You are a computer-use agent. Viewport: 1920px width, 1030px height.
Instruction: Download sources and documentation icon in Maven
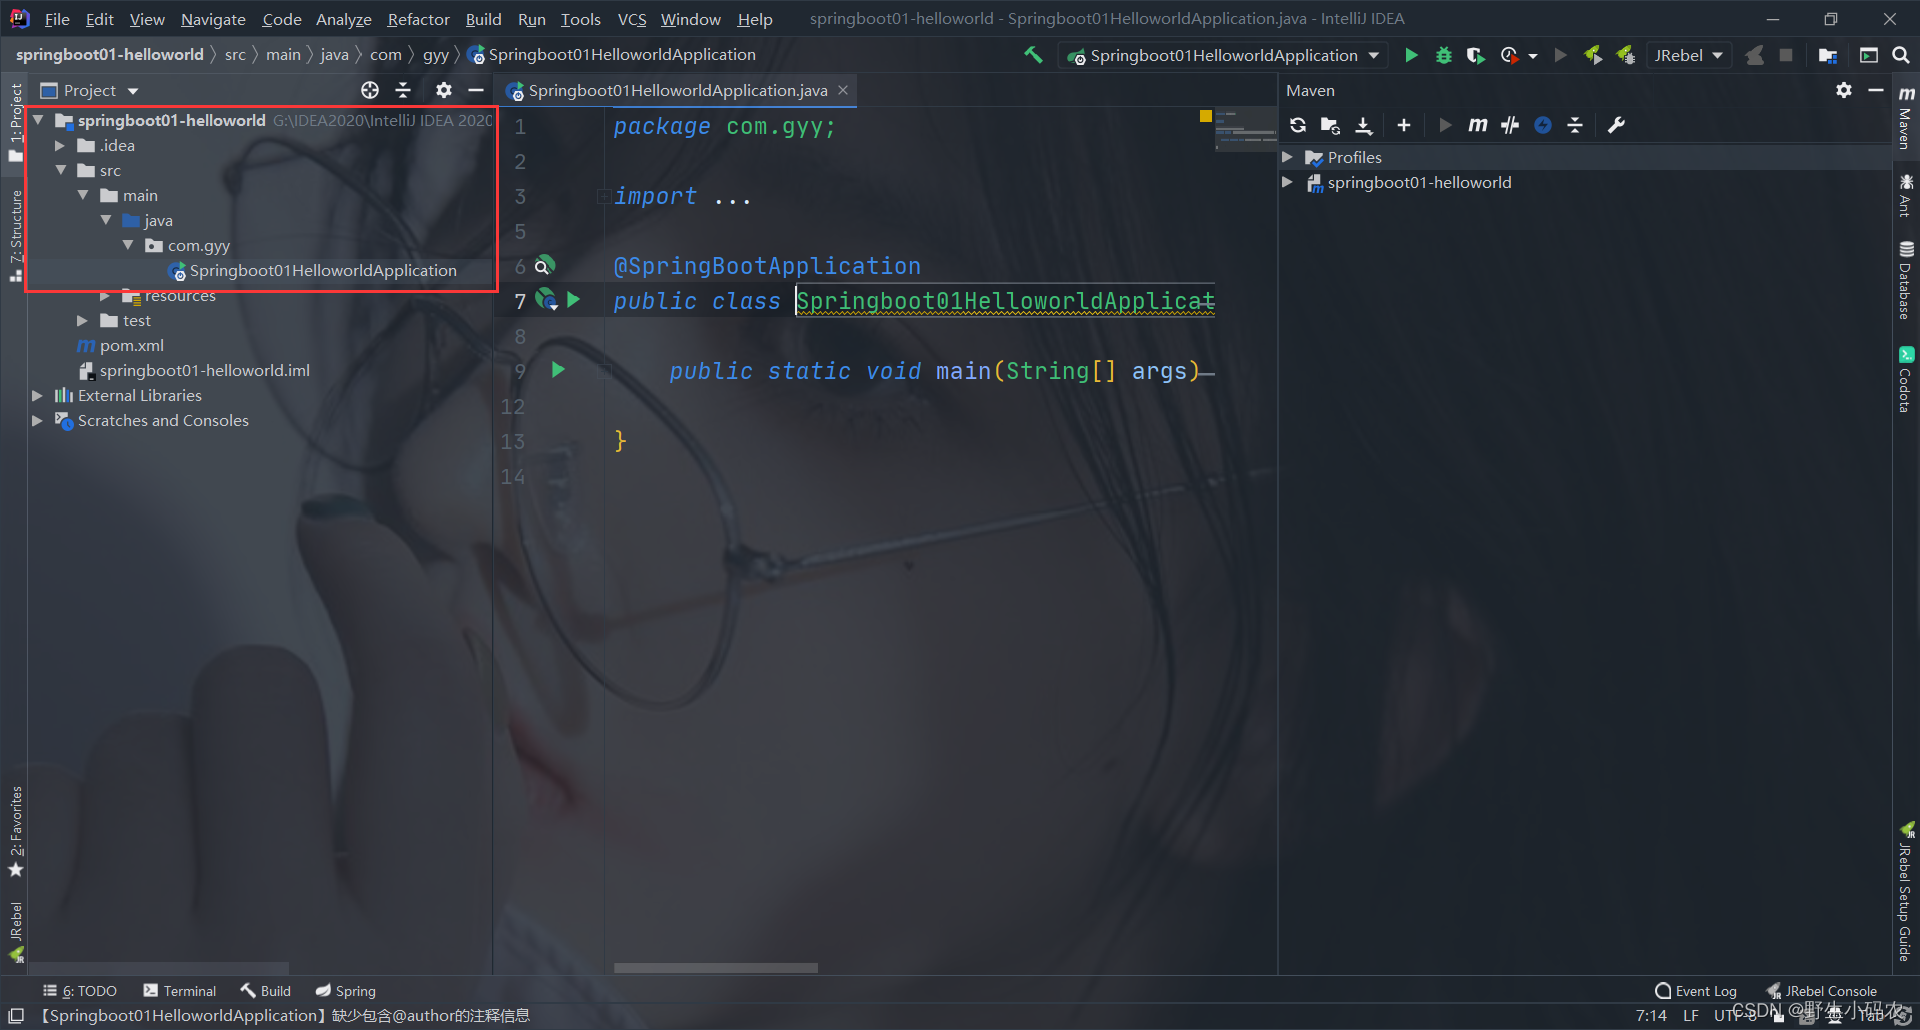coord(1363,125)
